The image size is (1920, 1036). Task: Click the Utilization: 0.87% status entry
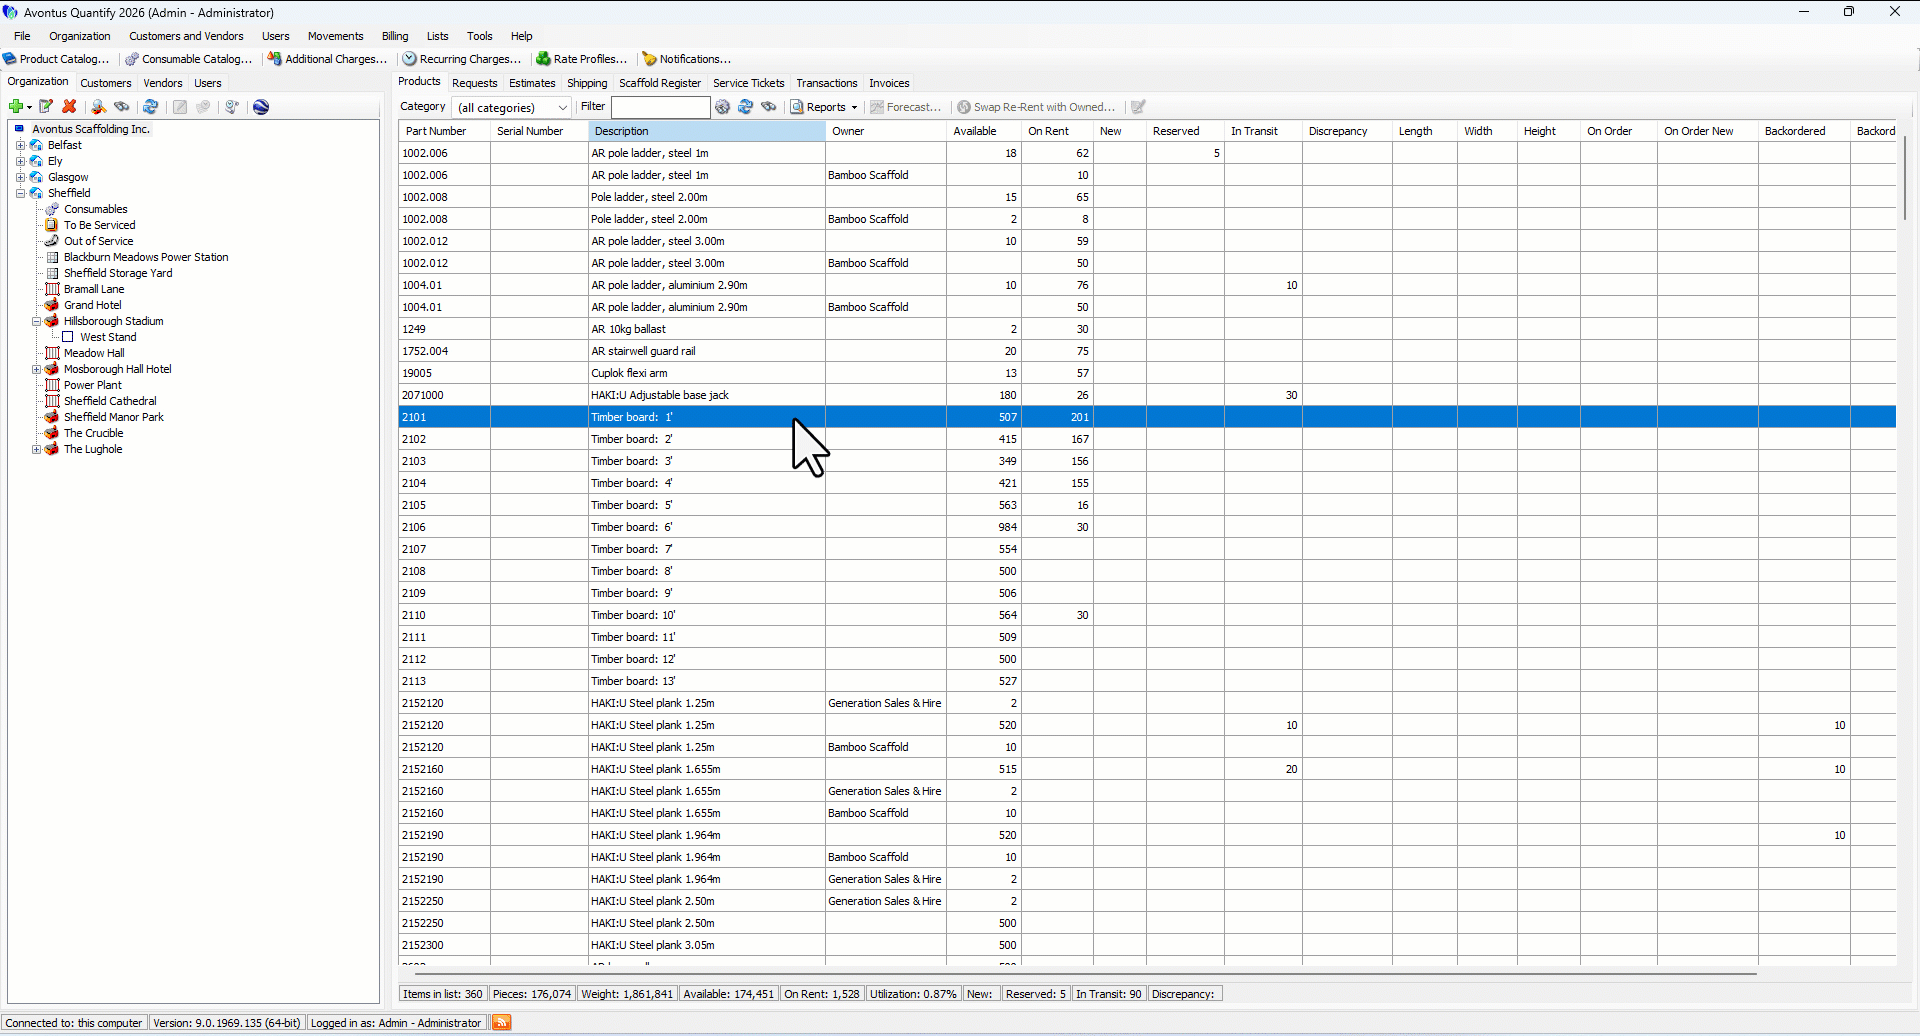pos(912,994)
